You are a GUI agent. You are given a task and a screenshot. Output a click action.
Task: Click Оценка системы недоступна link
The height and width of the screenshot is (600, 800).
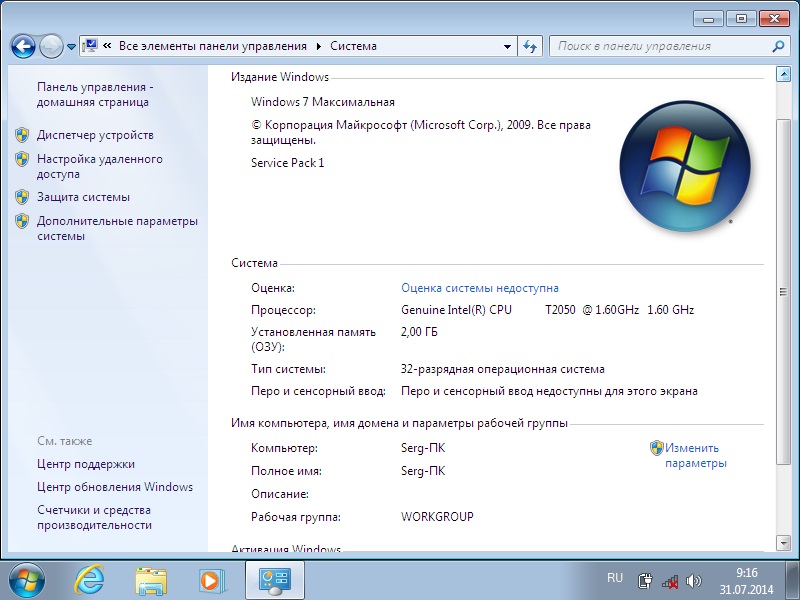[x=480, y=288]
